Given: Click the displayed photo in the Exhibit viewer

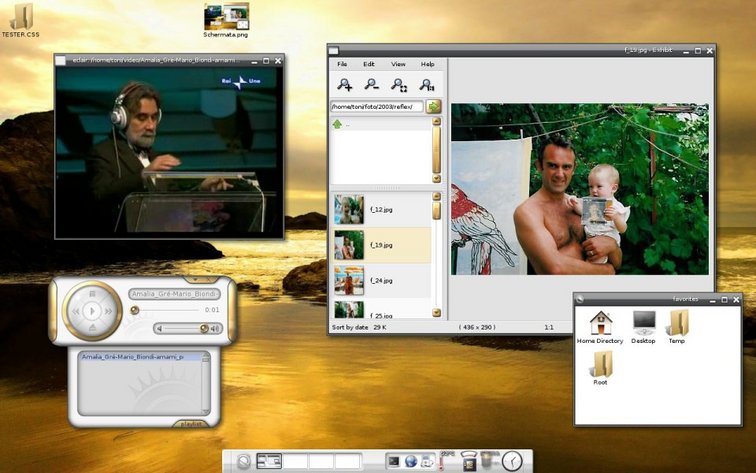Looking at the screenshot, I should click(x=580, y=189).
